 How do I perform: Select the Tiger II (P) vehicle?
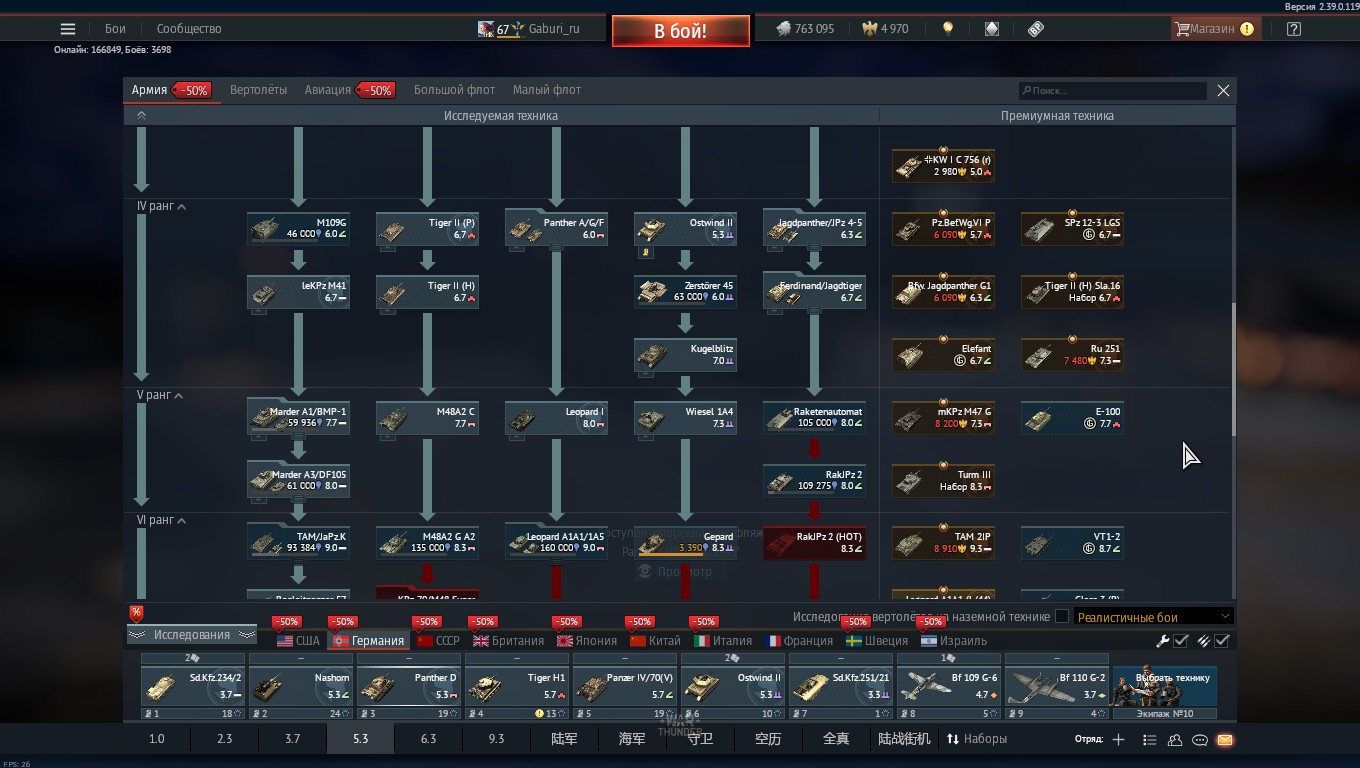(x=427, y=229)
